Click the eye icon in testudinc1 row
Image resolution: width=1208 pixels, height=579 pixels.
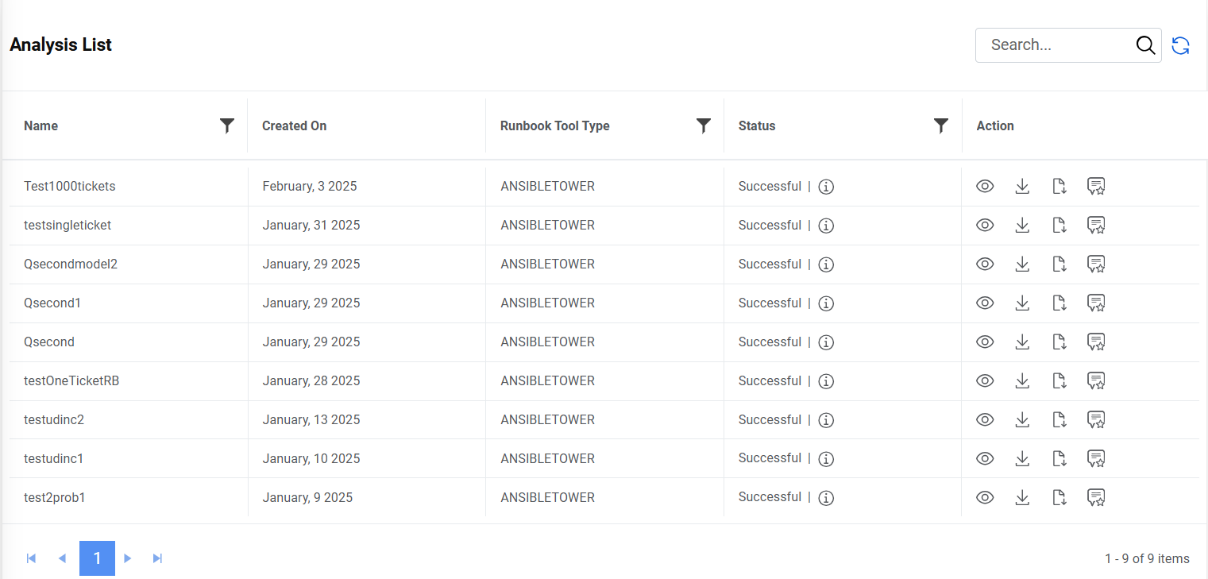(985, 458)
